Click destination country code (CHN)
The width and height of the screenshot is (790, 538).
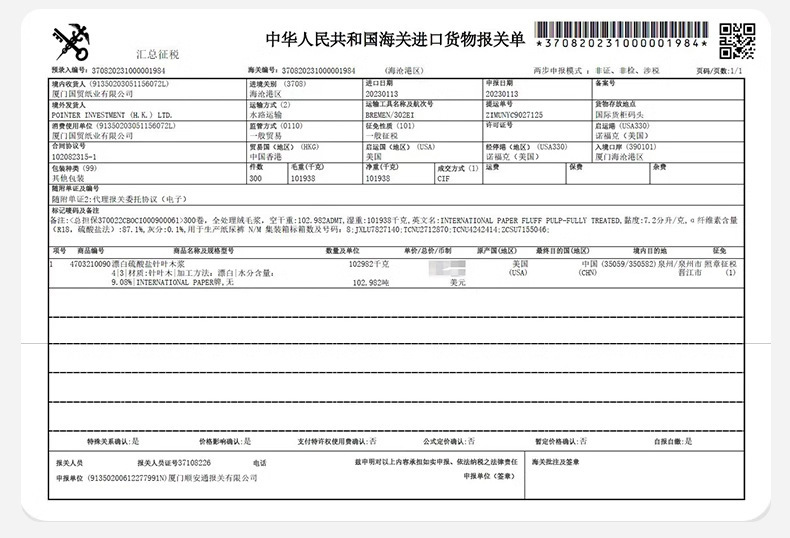(x=587, y=273)
